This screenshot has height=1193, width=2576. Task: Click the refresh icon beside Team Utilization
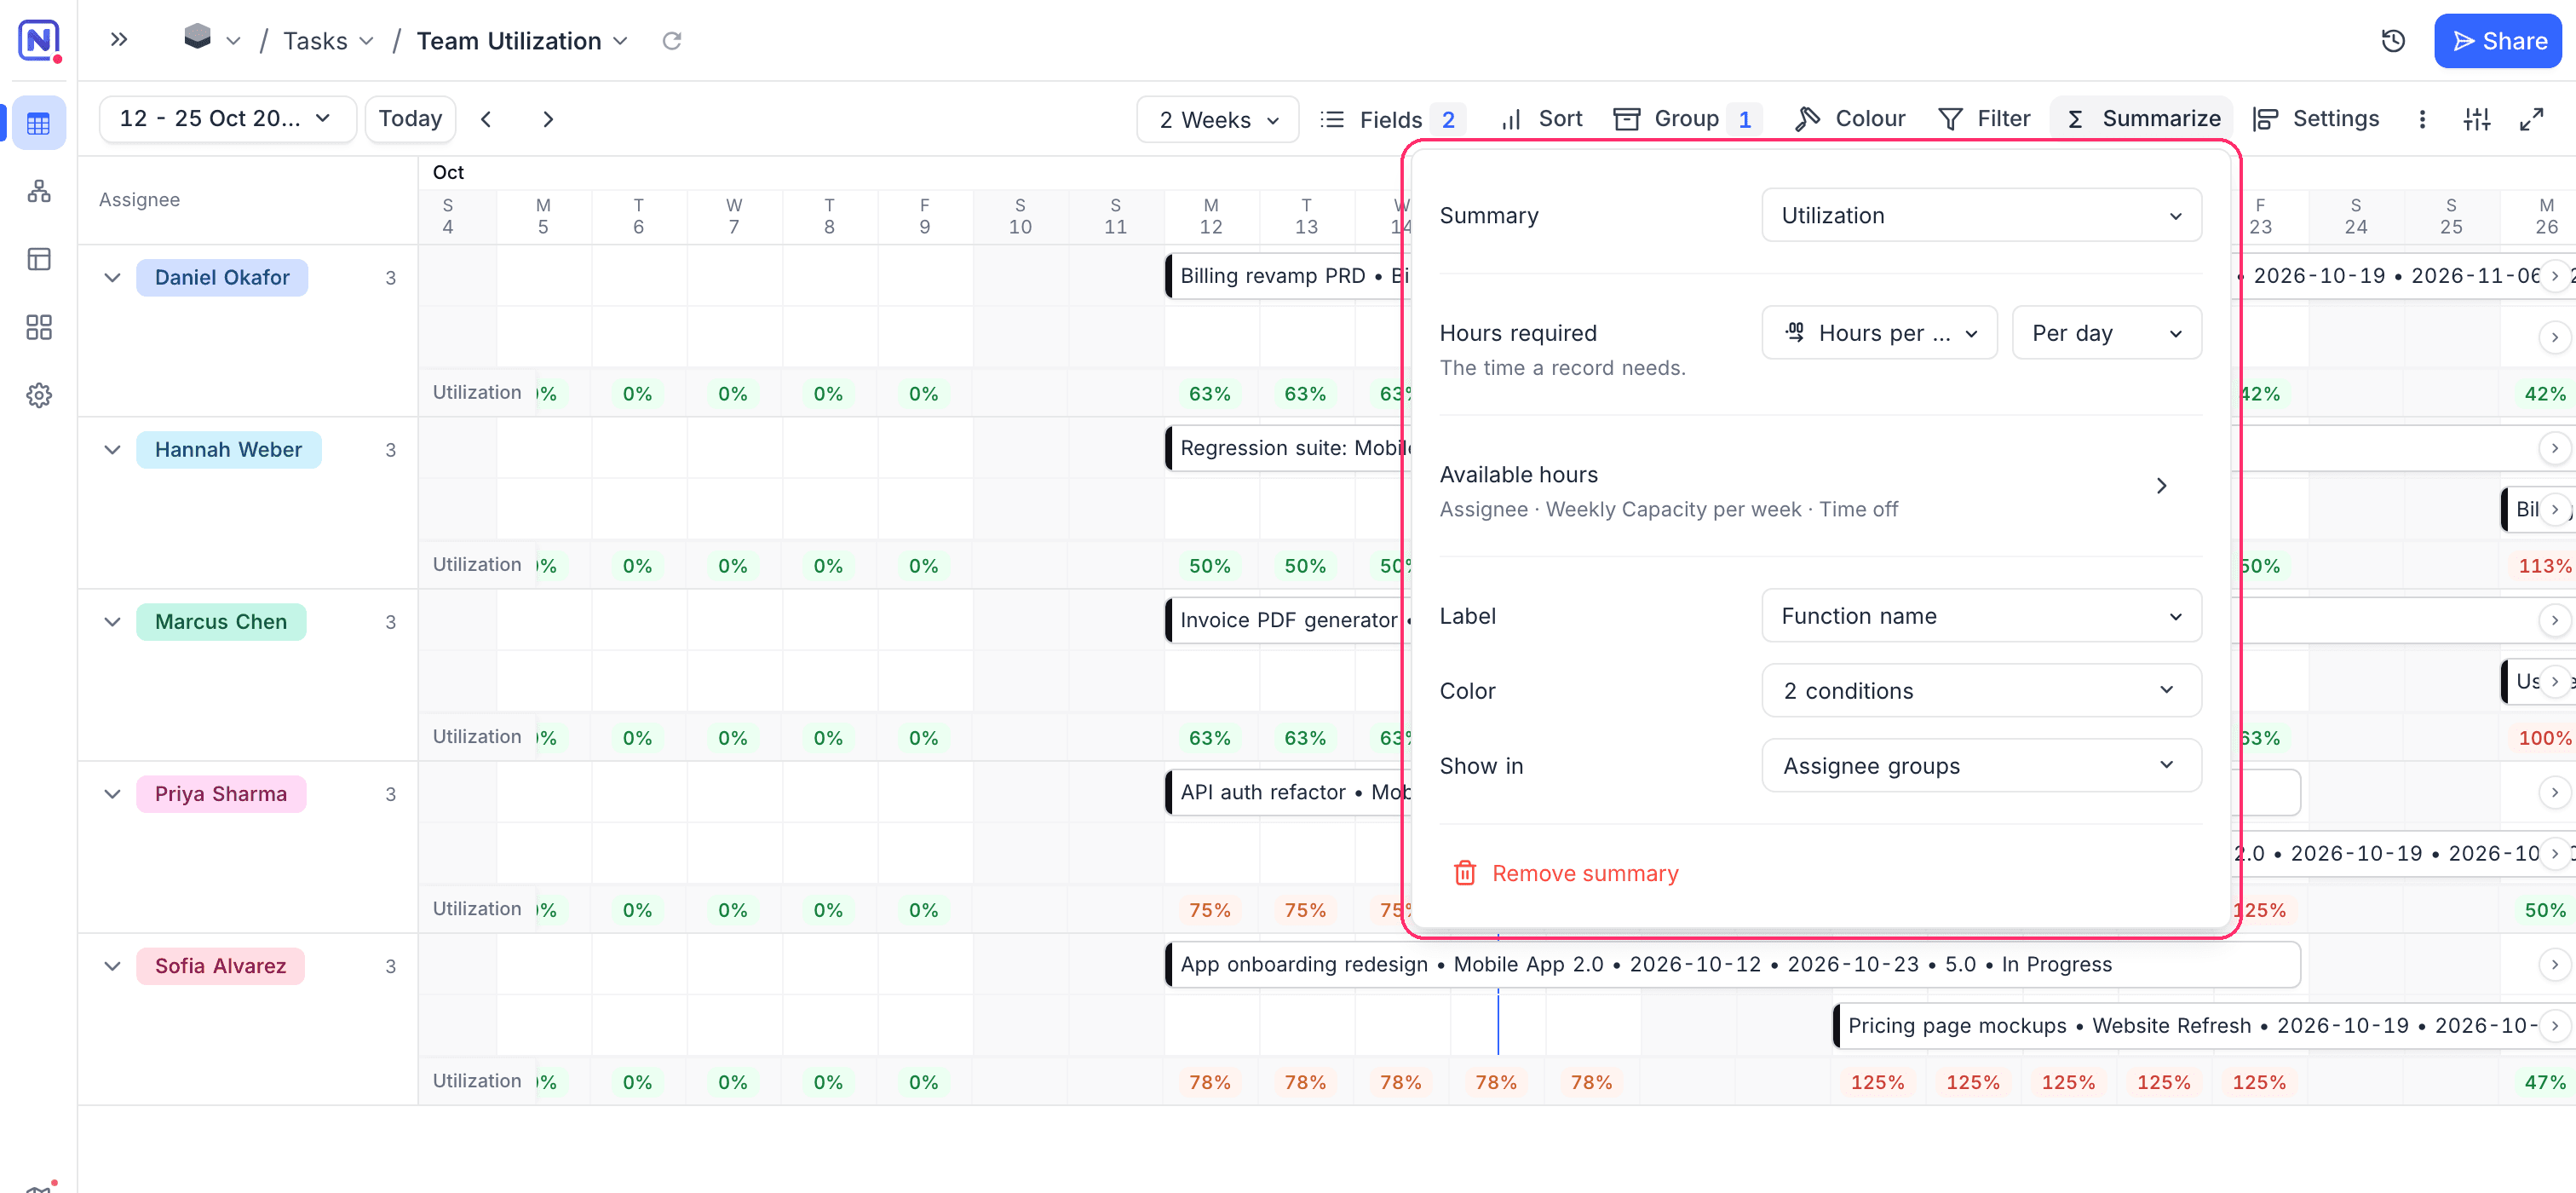click(x=672, y=41)
